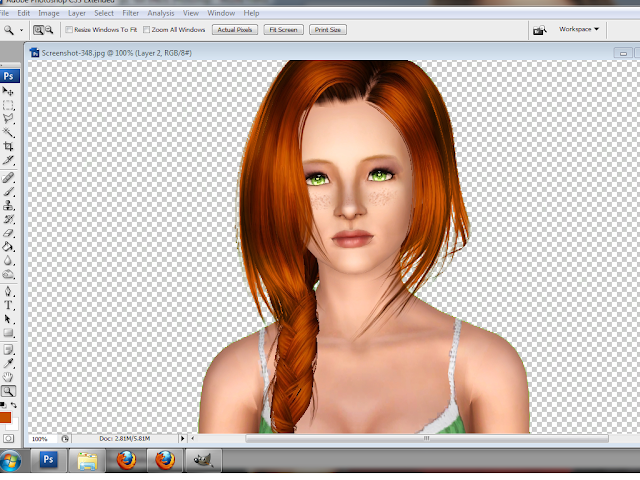The height and width of the screenshot is (480, 640).
Task: Select the History Brush tool
Action: click(x=8, y=219)
